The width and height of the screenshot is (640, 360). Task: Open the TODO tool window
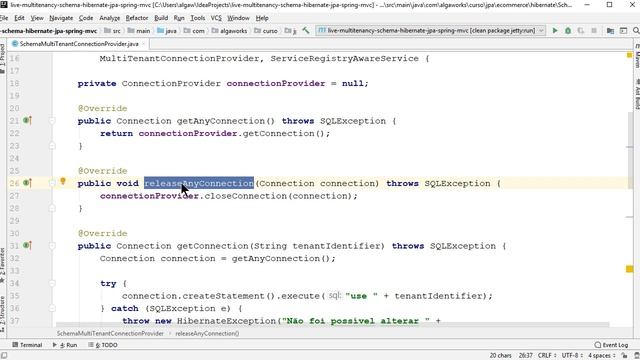tap(103, 345)
